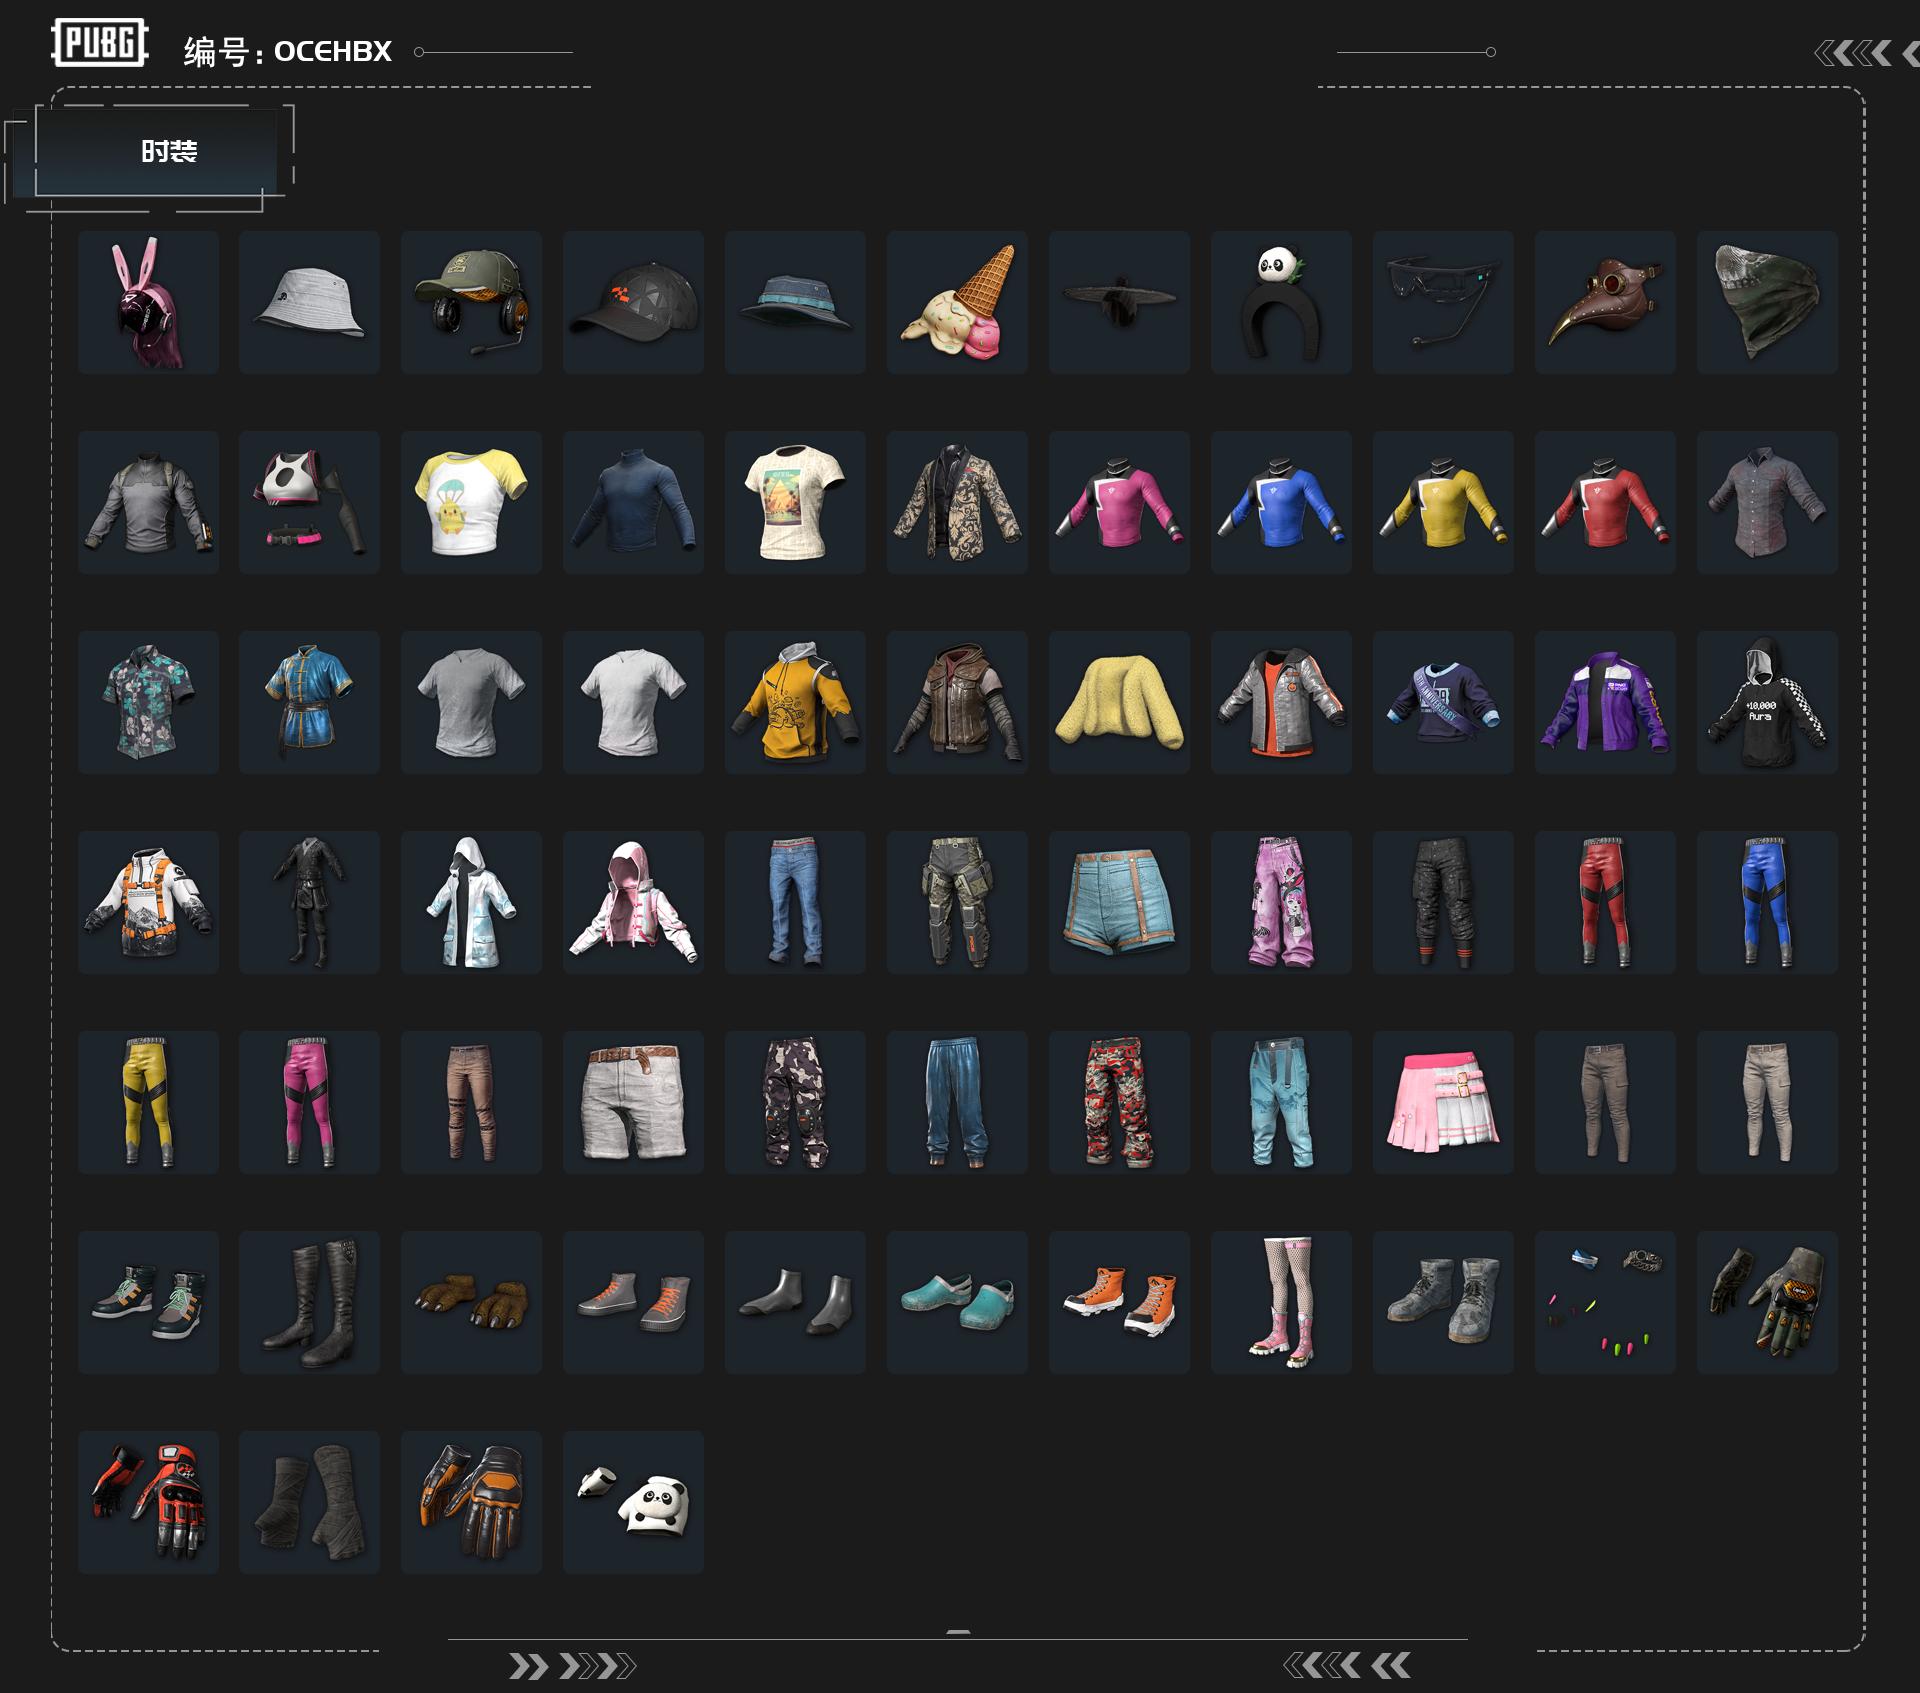Select the pink bunny ears helmet

point(148,302)
